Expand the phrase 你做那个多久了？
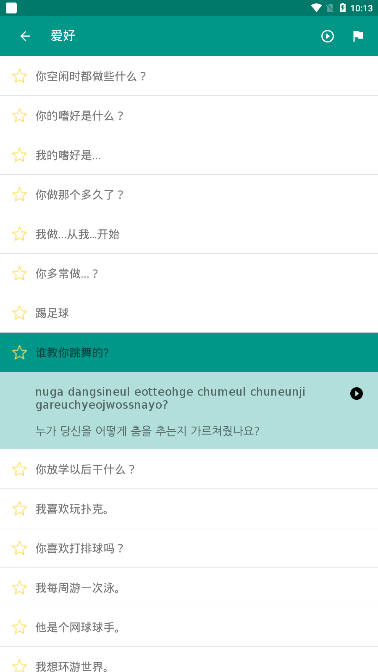The height and width of the screenshot is (672, 378). tap(189, 195)
